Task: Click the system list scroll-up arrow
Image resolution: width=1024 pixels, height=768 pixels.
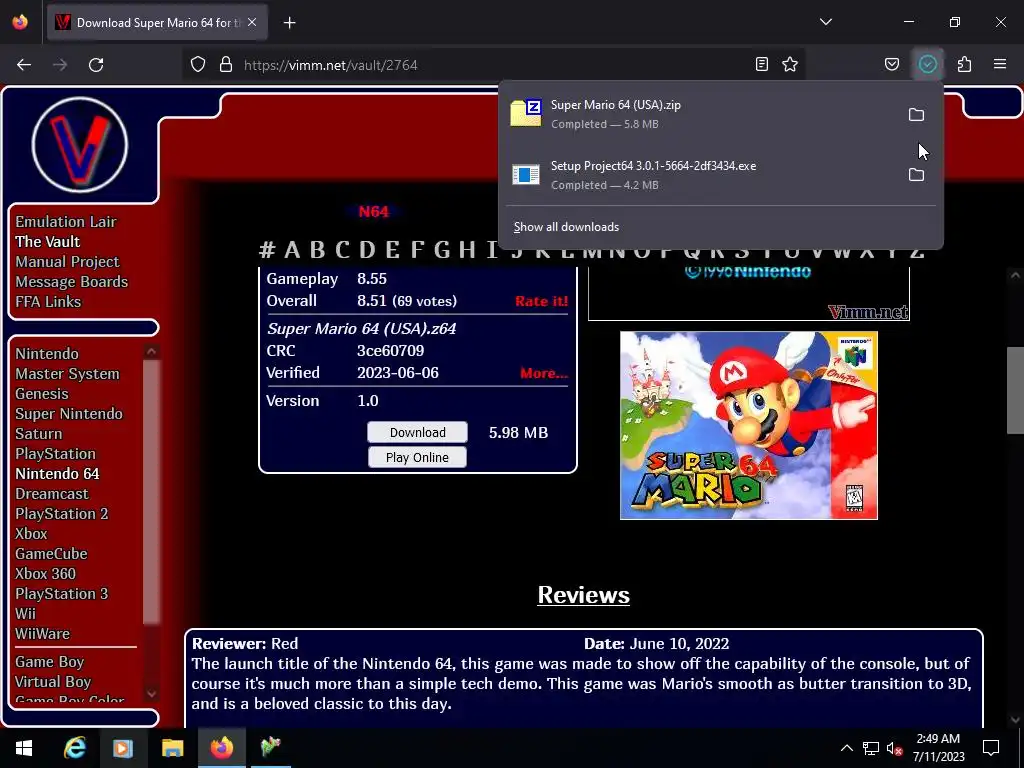Action: tap(152, 351)
